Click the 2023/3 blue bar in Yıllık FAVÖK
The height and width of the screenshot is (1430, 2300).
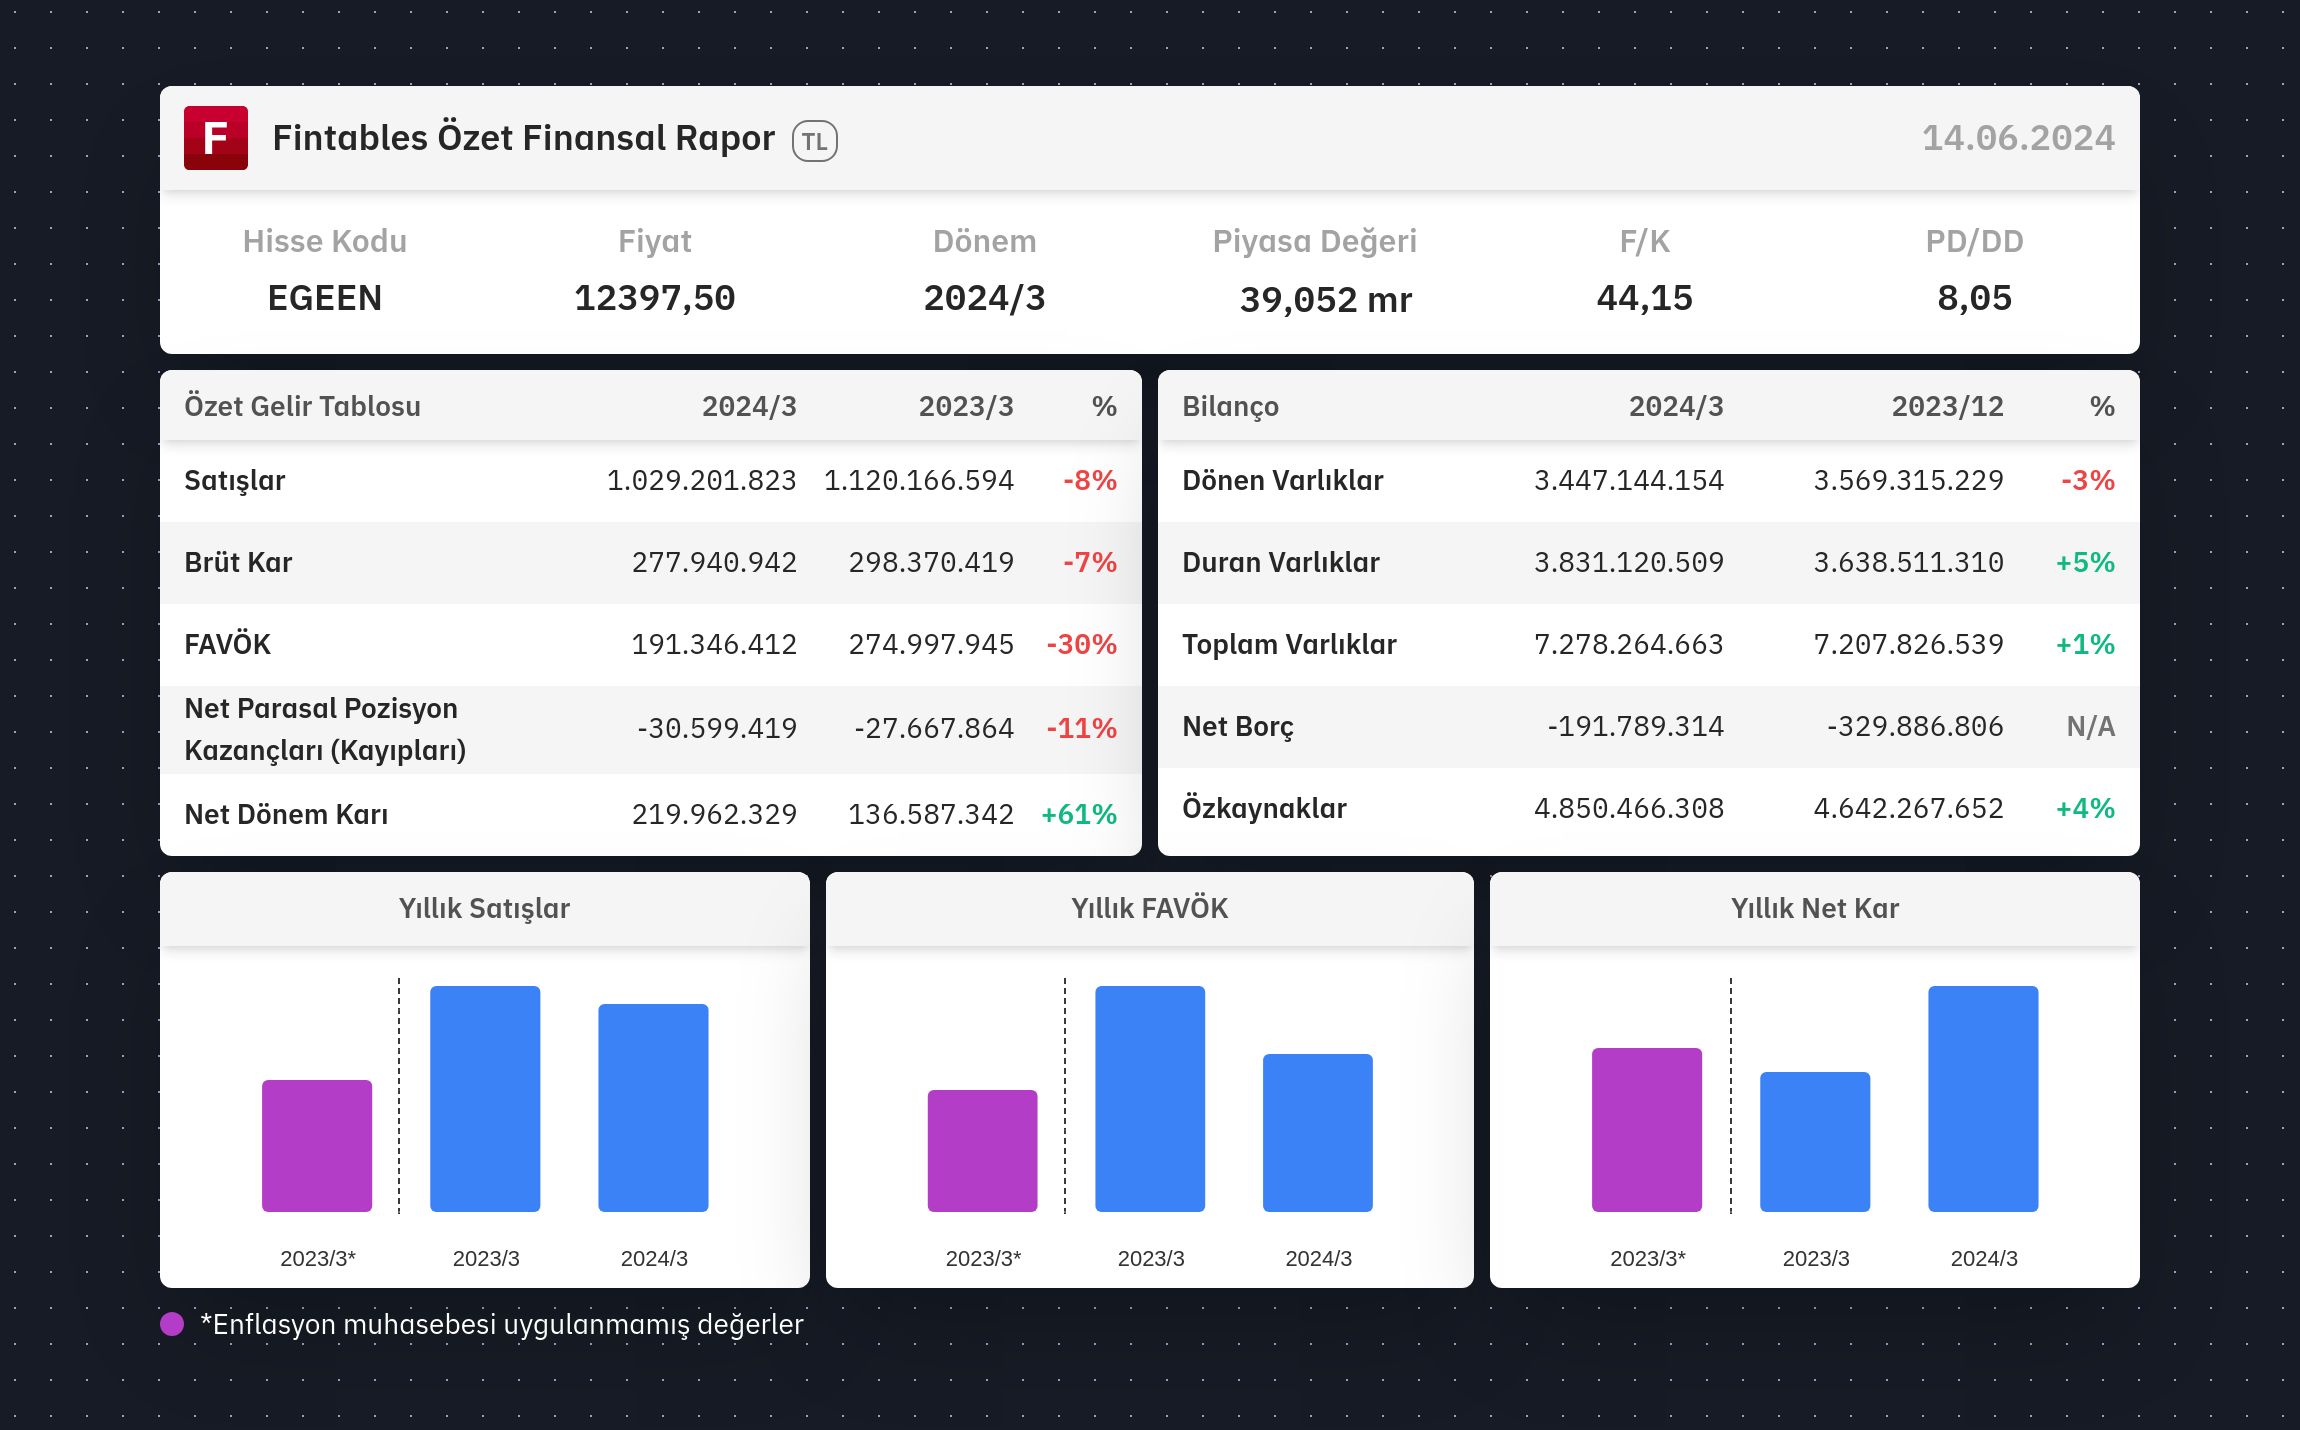[x=1150, y=1099]
